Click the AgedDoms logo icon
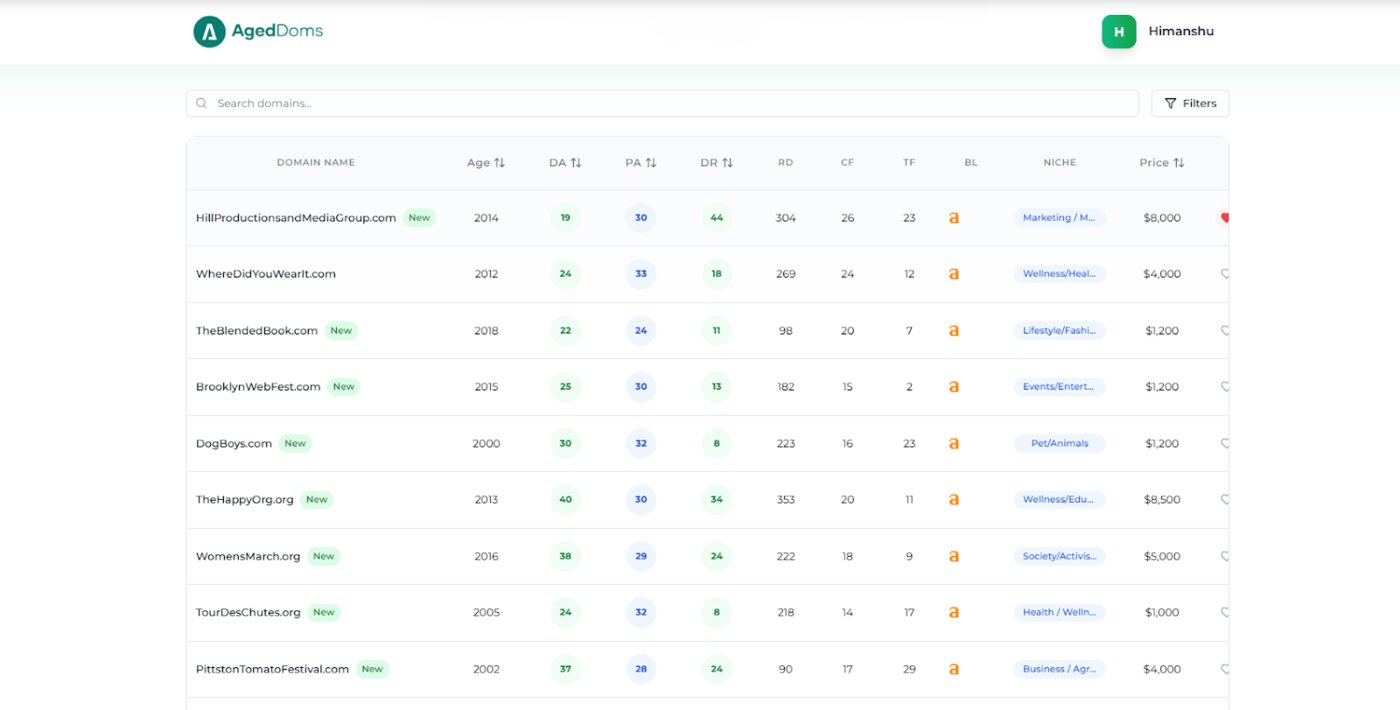1400x710 pixels. pos(209,32)
